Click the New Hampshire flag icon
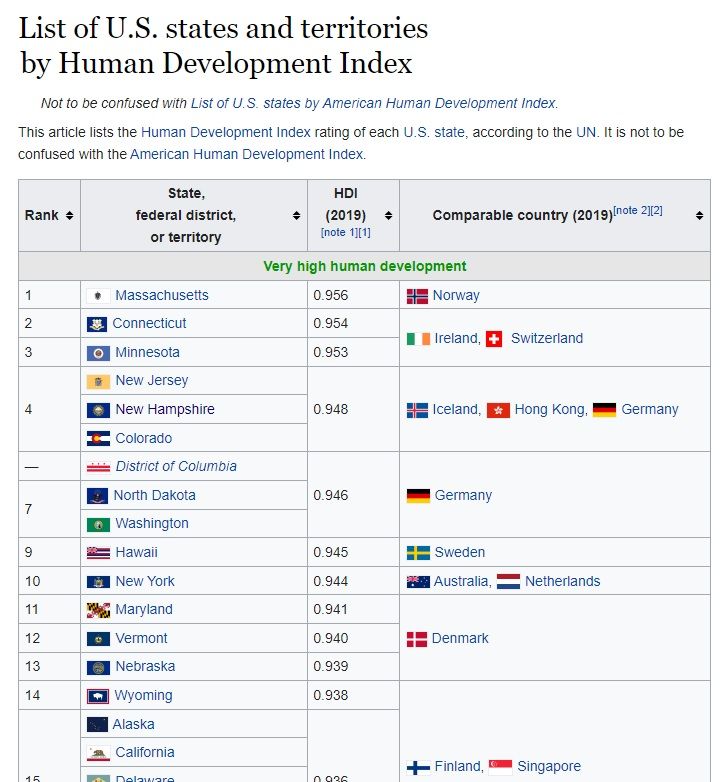Image resolution: width=727 pixels, height=782 pixels. pos(98,410)
